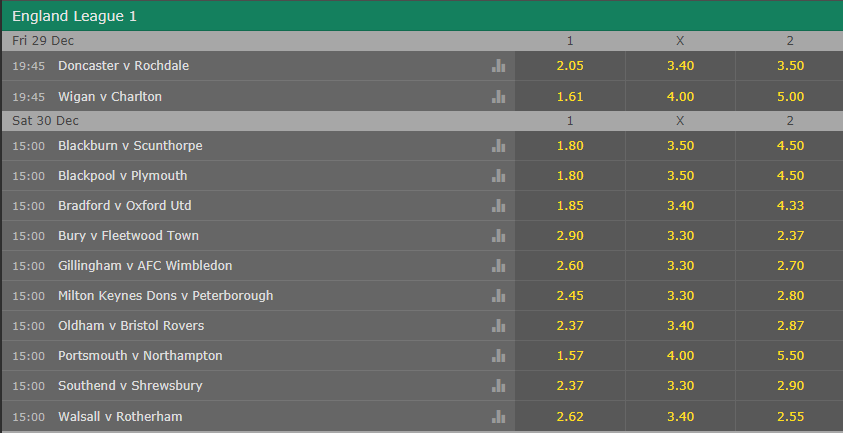Select Doncaster home win odds 2.05

coord(570,66)
